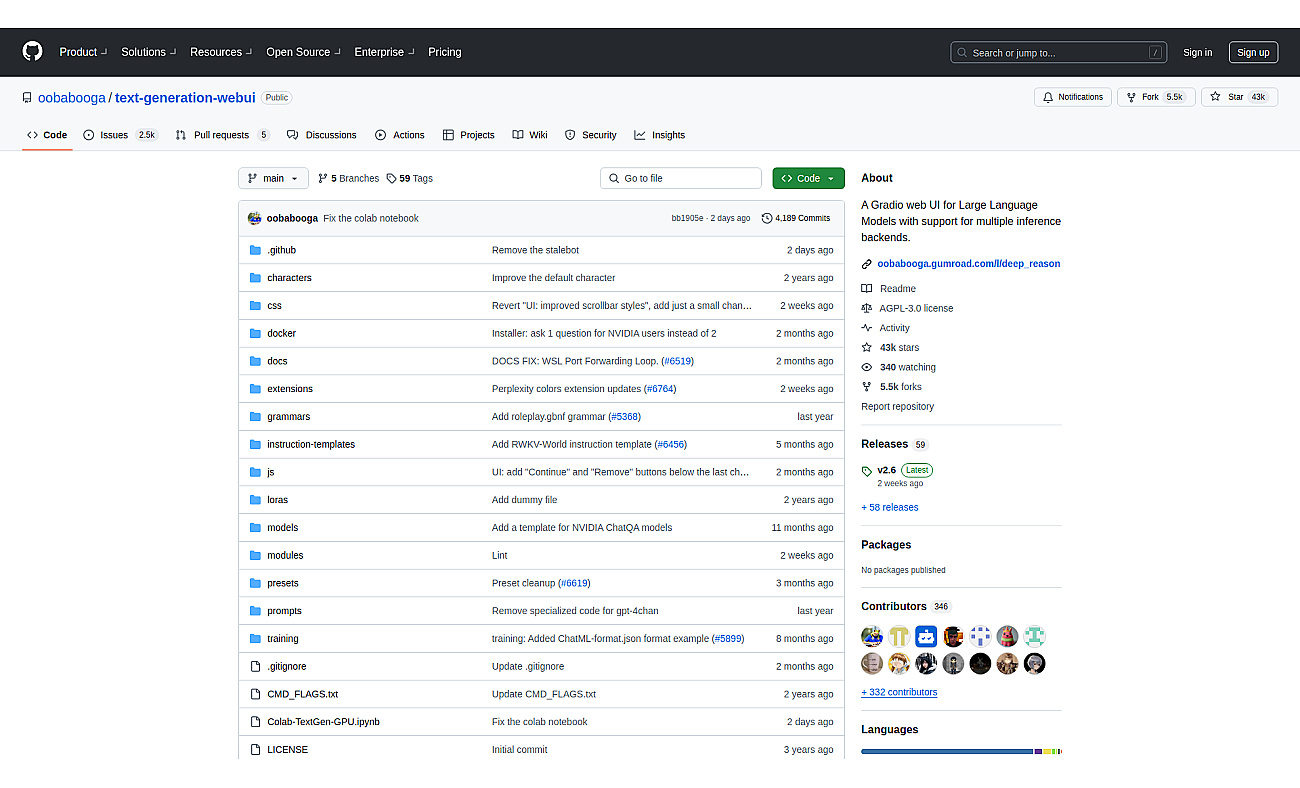Fork the repository

click(x=1156, y=97)
